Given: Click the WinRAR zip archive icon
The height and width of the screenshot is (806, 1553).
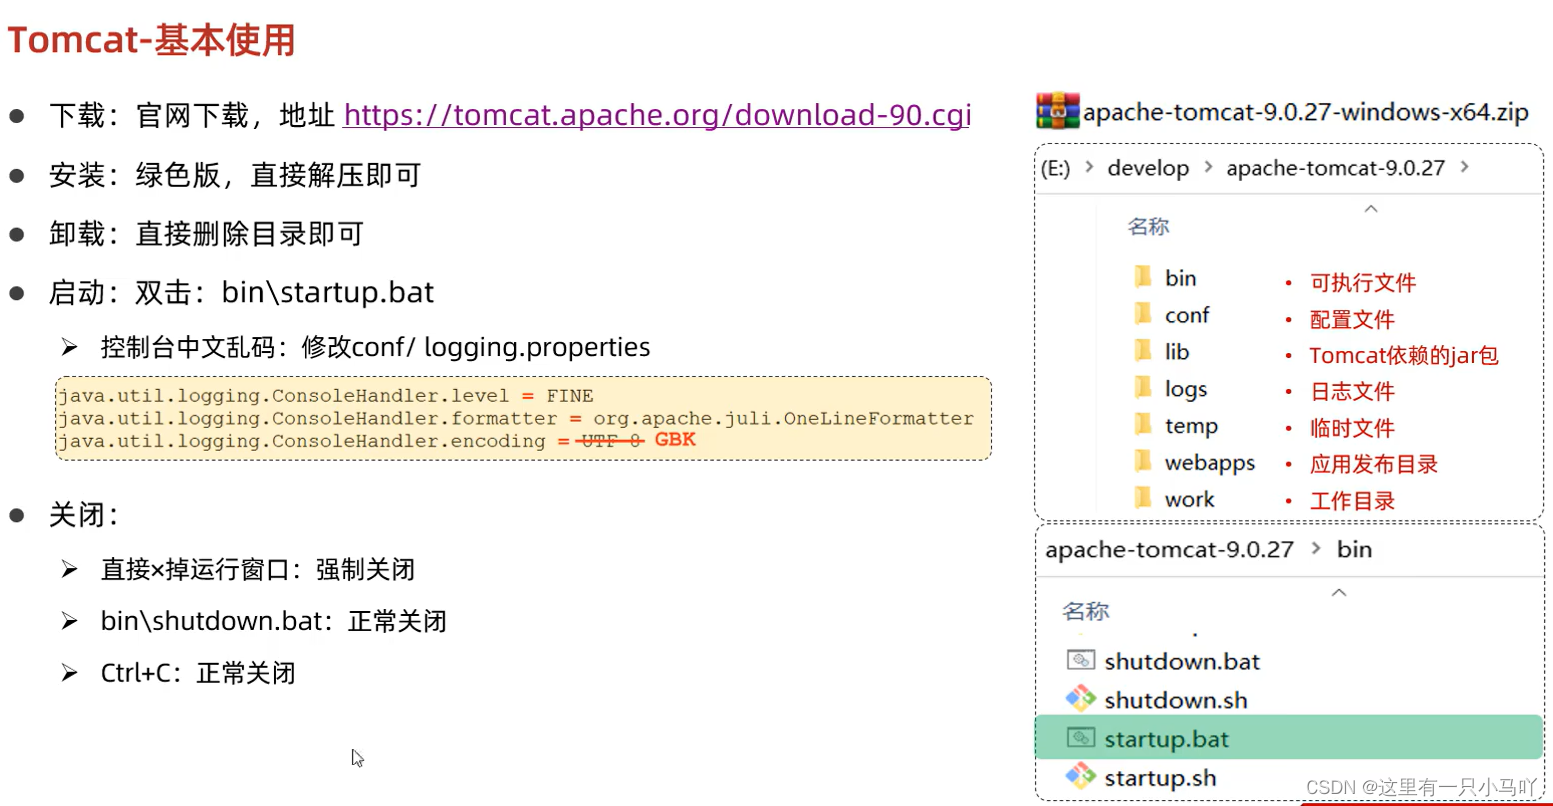Looking at the screenshot, I should [1057, 111].
